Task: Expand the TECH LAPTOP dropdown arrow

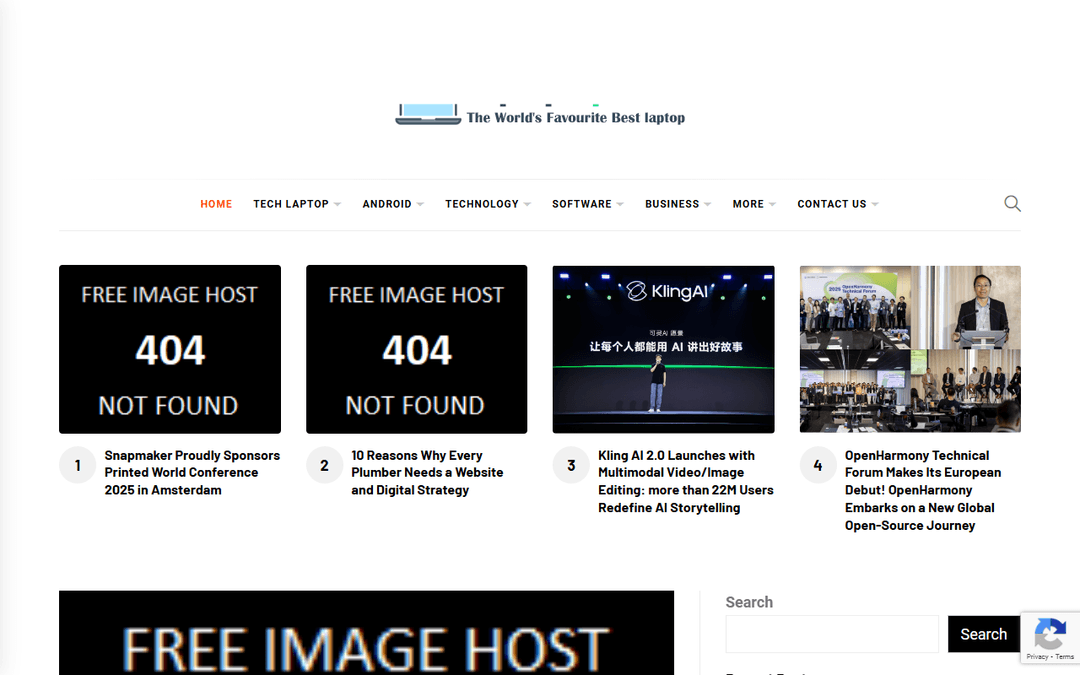Action: click(x=338, y=205)
